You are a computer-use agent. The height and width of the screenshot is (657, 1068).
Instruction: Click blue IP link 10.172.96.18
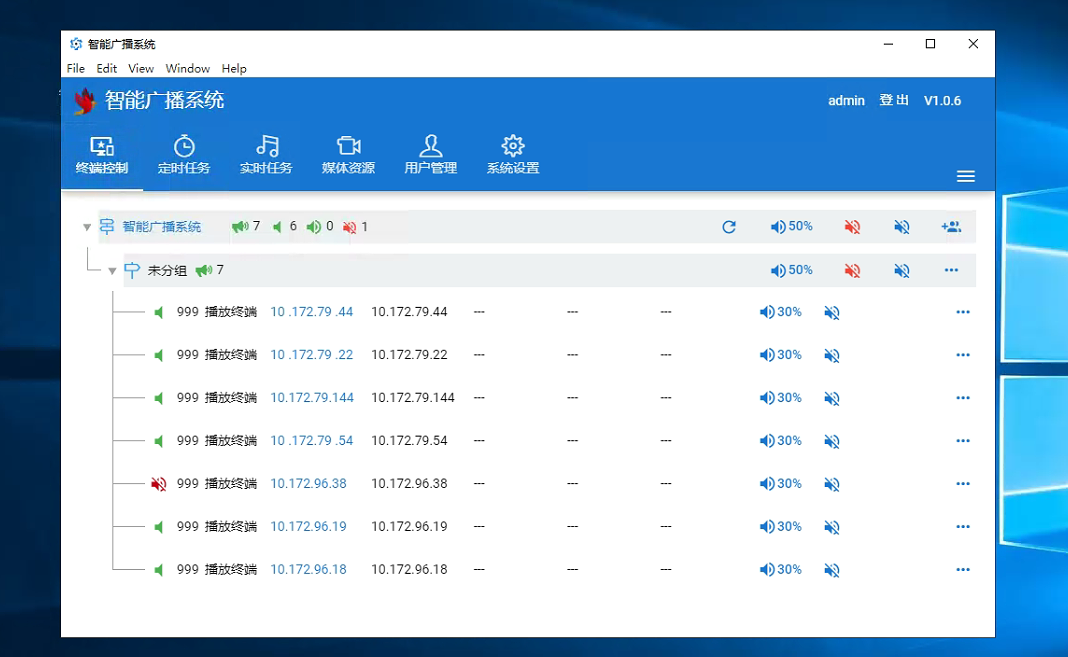point(309,569)
